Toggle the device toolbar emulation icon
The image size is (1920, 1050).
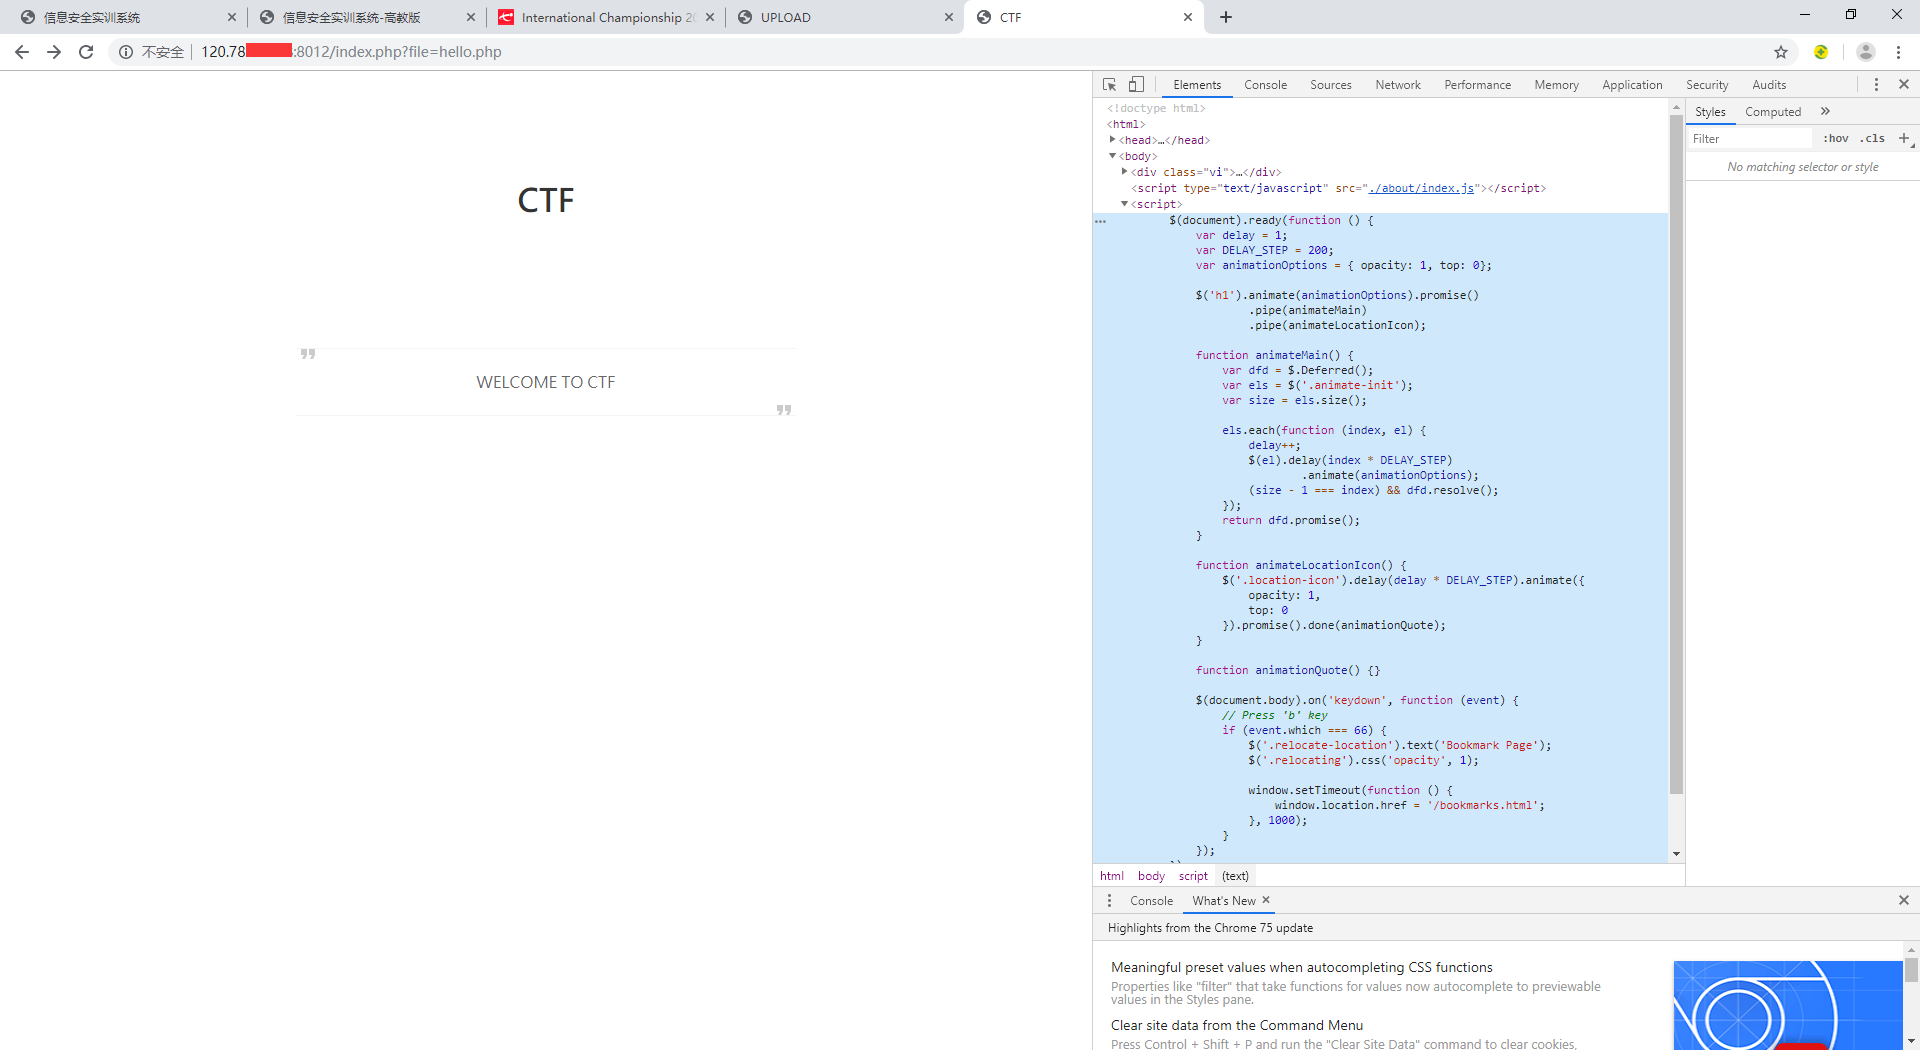(x=1135, y=84)
